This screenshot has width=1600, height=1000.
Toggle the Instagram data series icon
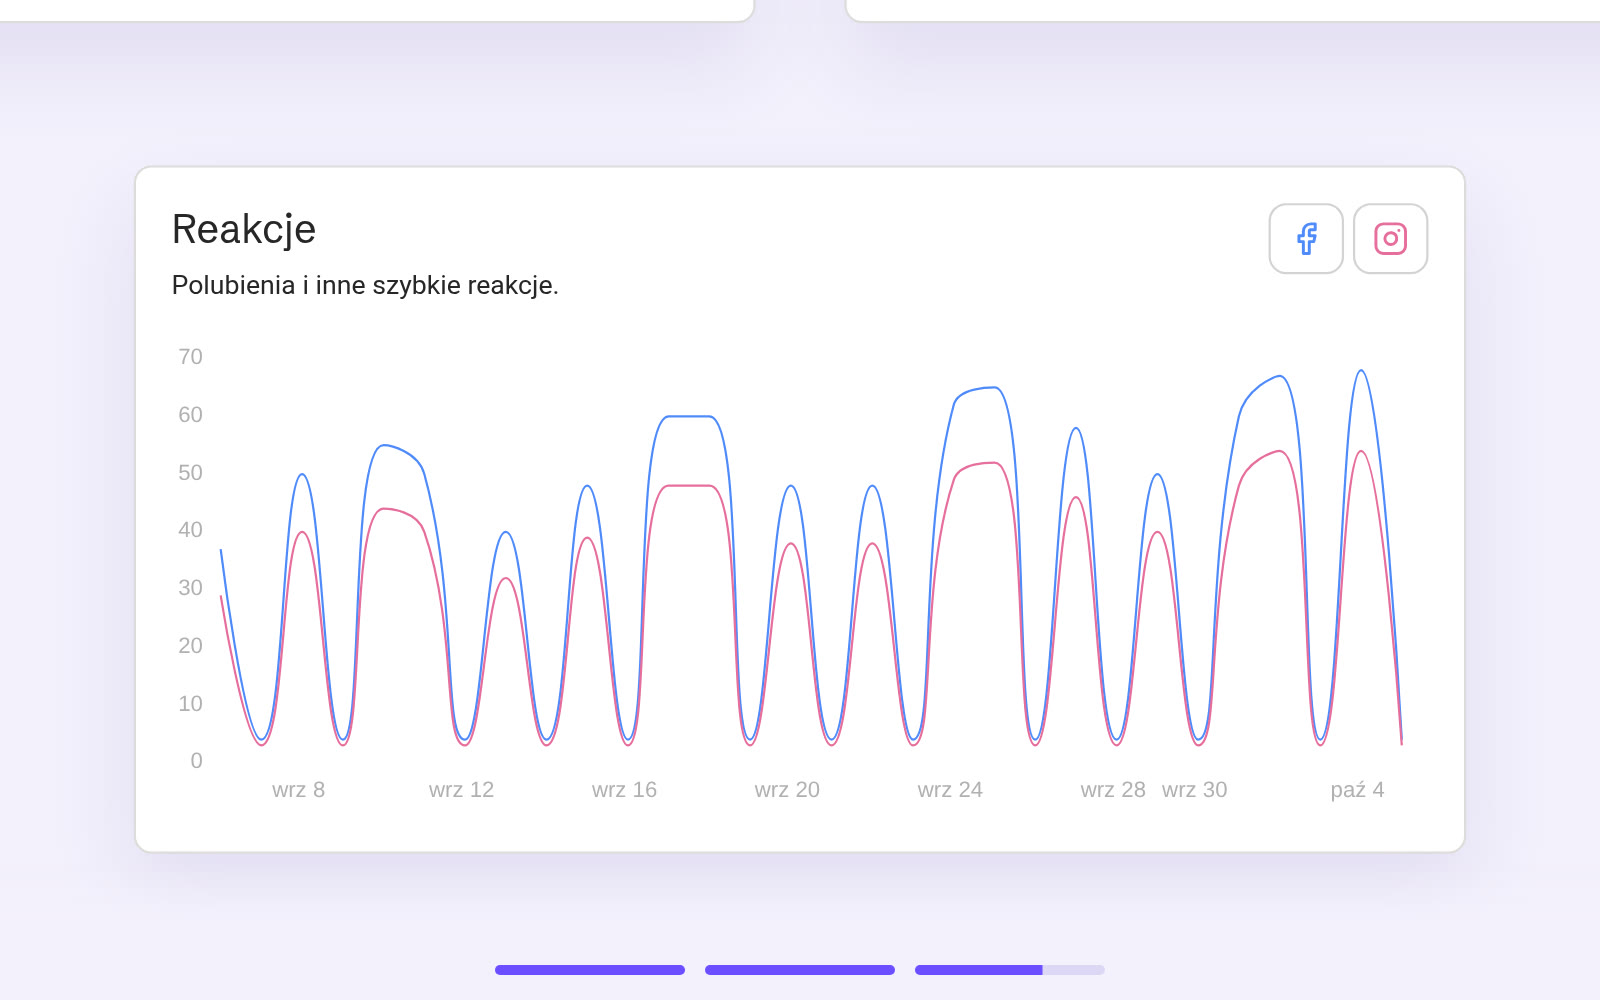1390,239
